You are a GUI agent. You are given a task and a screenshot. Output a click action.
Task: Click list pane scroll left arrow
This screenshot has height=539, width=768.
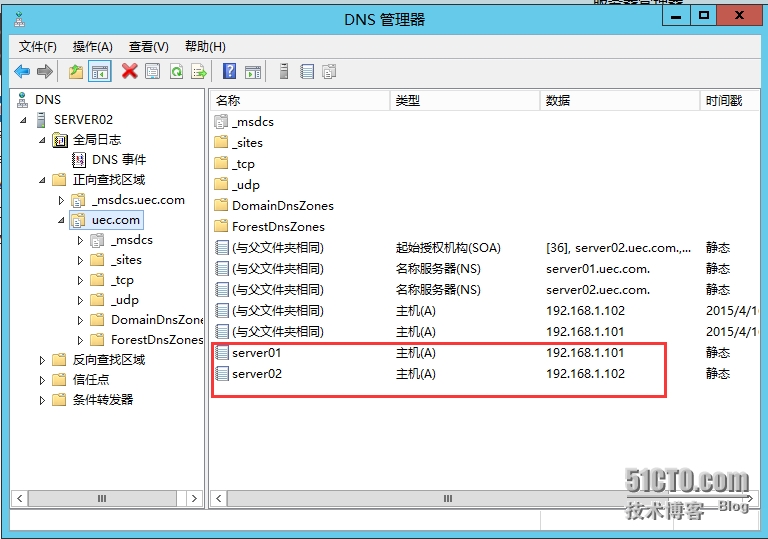[218, 498]
